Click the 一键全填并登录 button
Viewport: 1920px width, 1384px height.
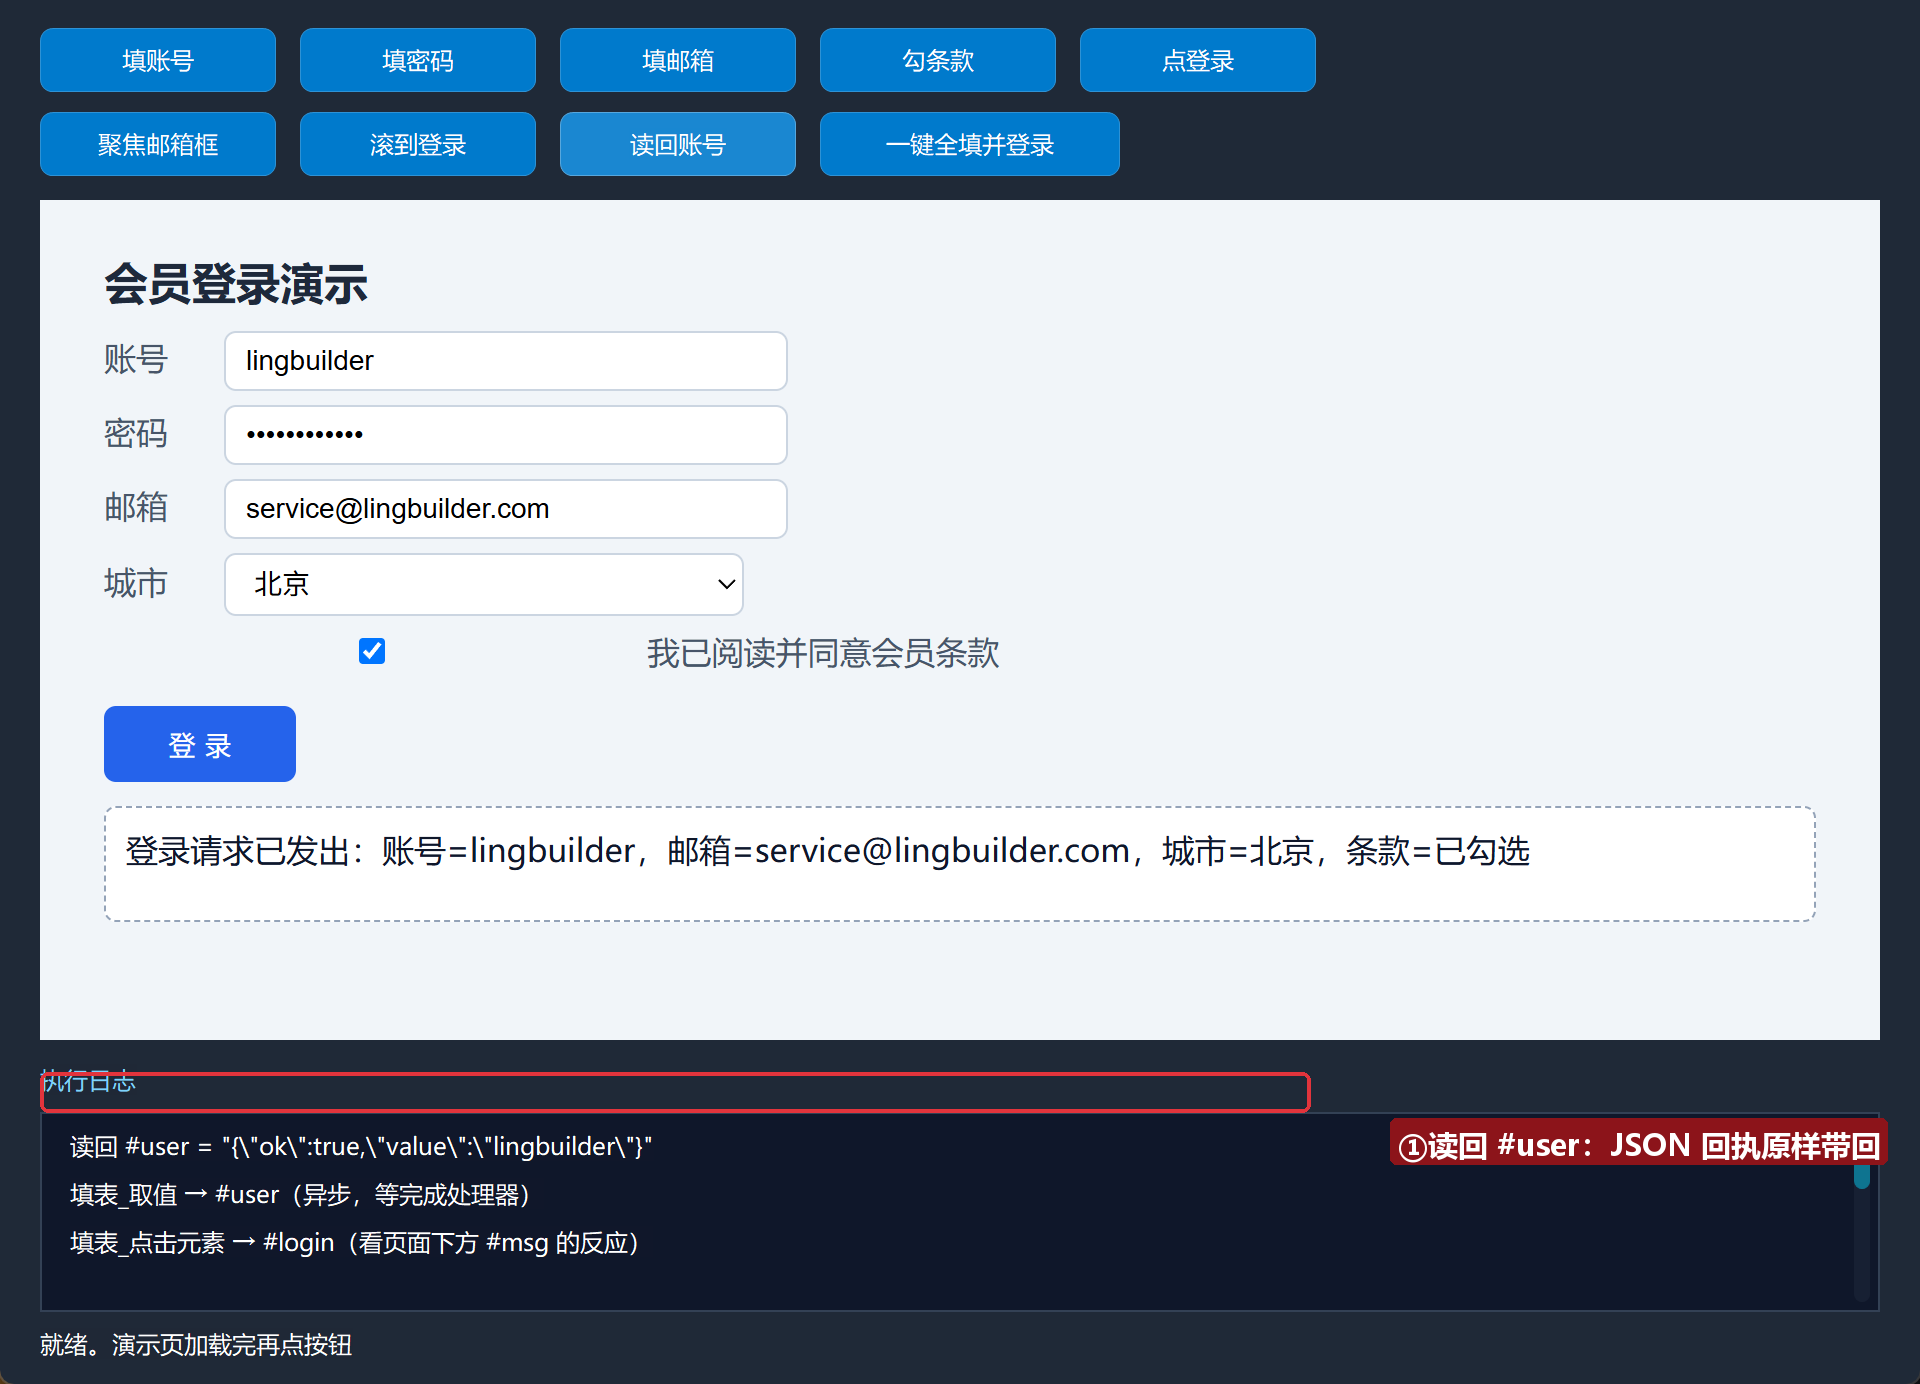970,144
